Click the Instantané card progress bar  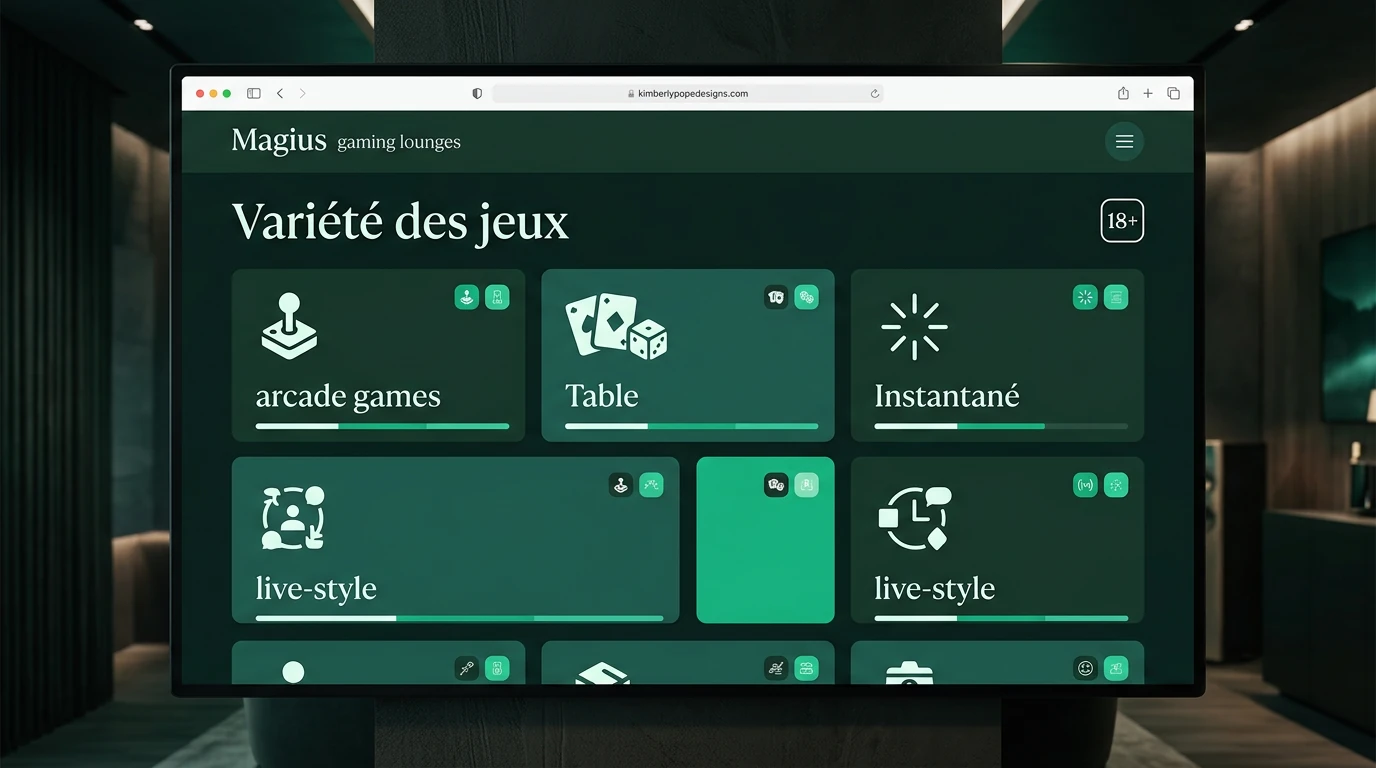coord(1001,426)
